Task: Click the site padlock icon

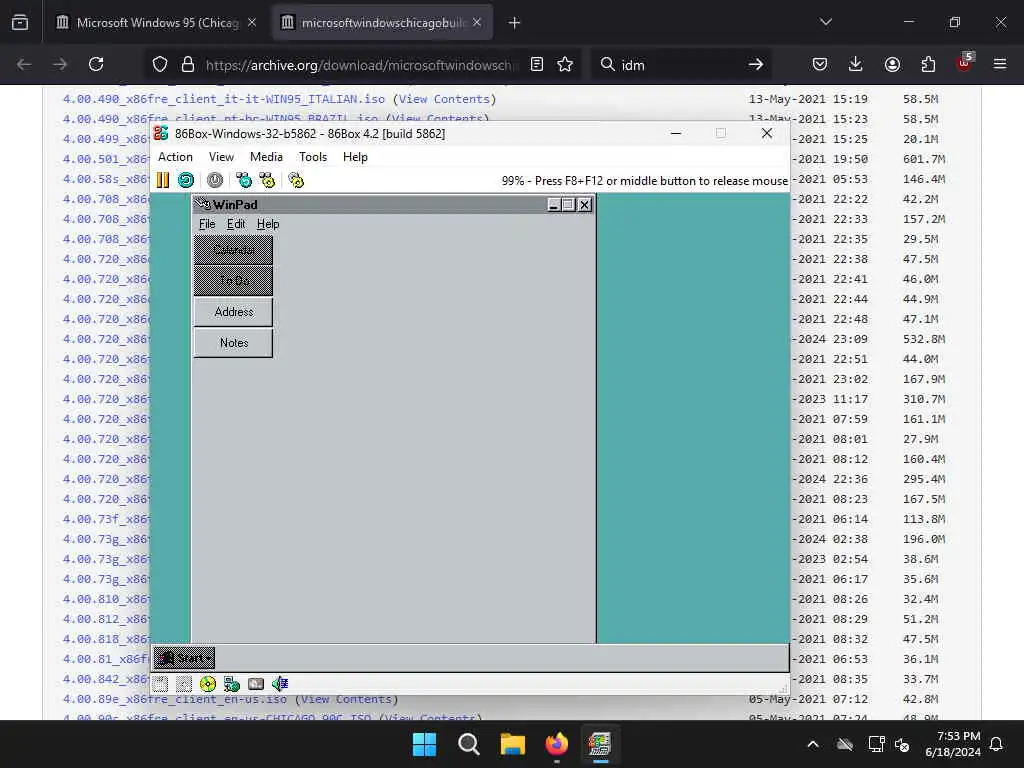Action: click(188, 64)
